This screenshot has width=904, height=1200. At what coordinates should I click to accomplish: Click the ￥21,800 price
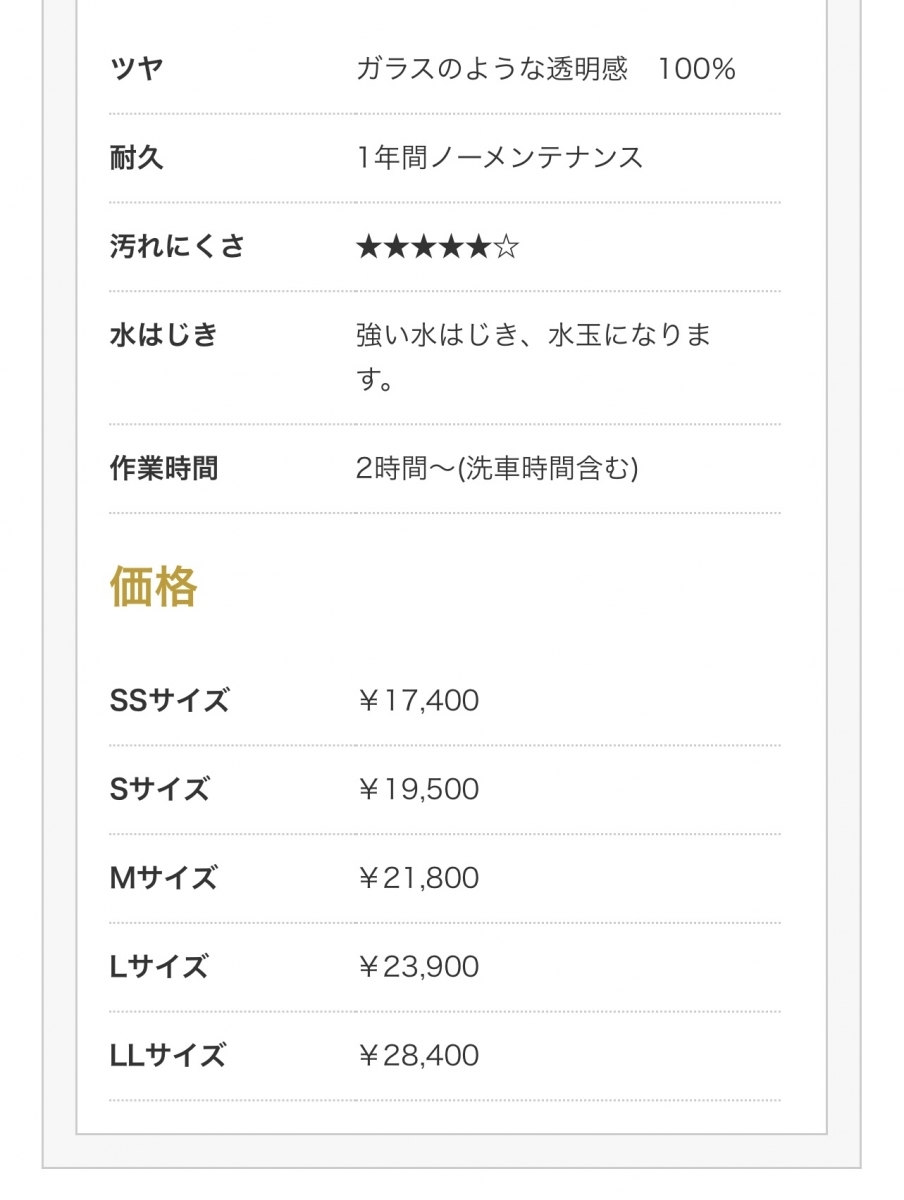click(x=417, y=878)
